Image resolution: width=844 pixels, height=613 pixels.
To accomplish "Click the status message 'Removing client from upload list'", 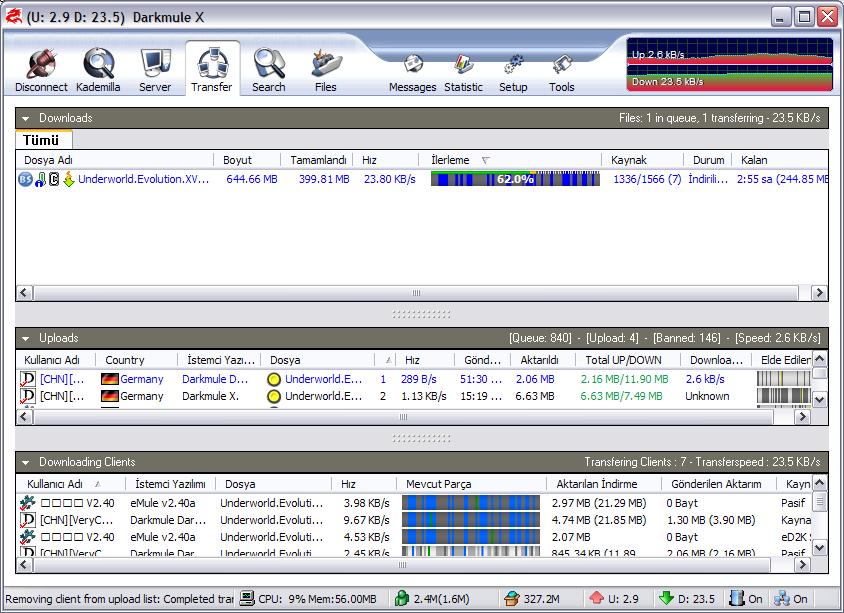I will [119, 599].
